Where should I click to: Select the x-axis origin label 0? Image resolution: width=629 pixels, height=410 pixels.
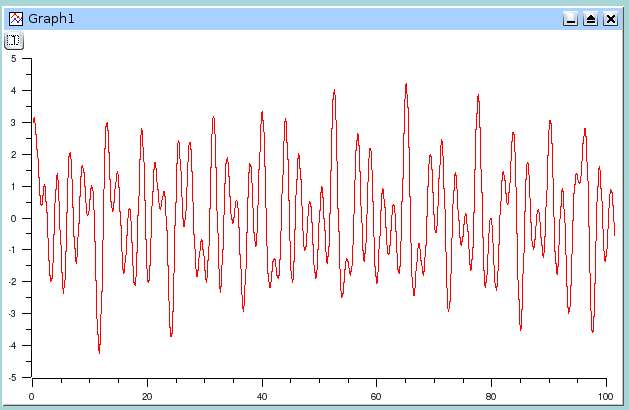point(32,395)
